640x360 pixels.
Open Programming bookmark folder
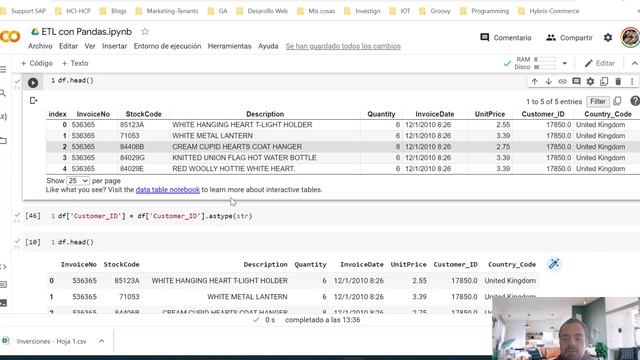tap(484, 11)
